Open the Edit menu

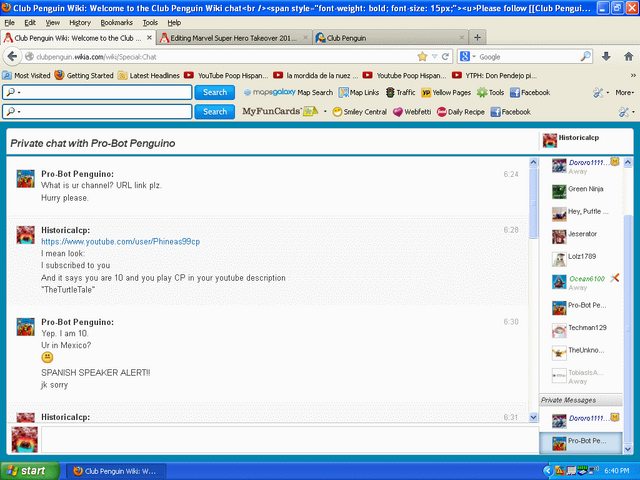[30, 22]
